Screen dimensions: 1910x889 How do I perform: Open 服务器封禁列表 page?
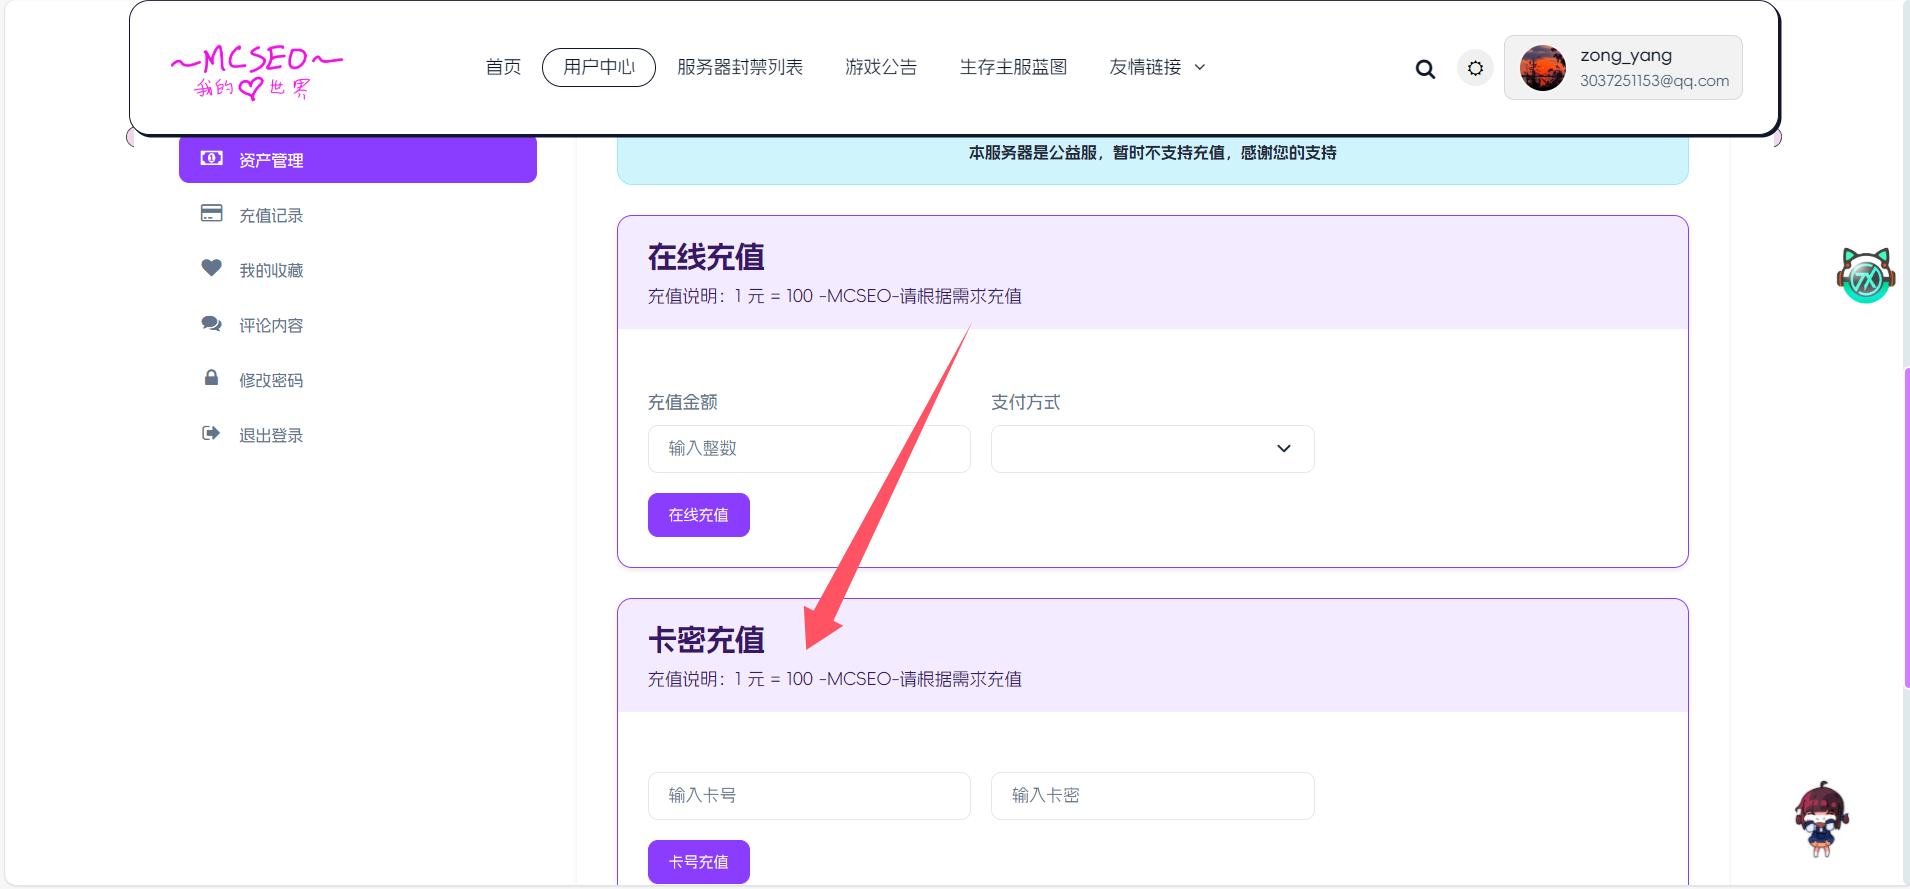click(740, 67)
